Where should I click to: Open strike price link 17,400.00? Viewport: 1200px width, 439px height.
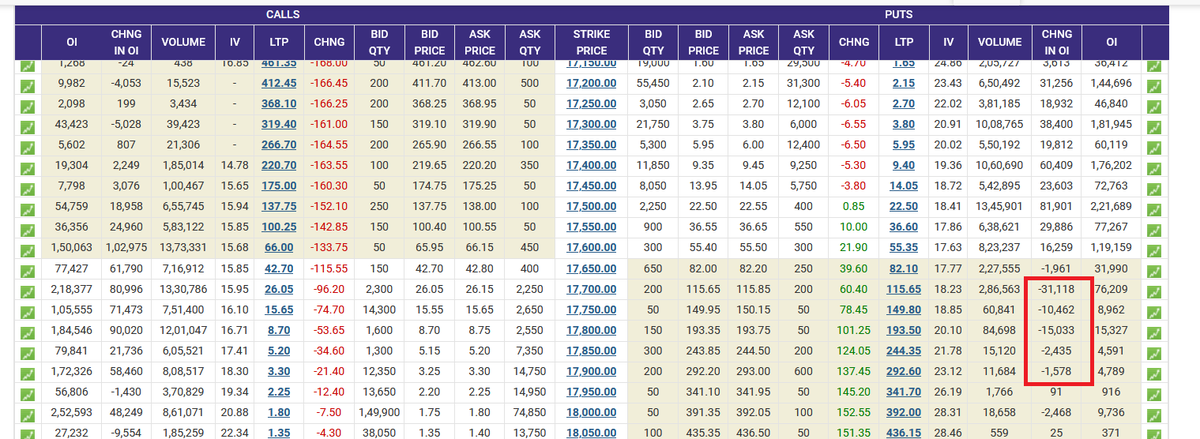(590, 164)
